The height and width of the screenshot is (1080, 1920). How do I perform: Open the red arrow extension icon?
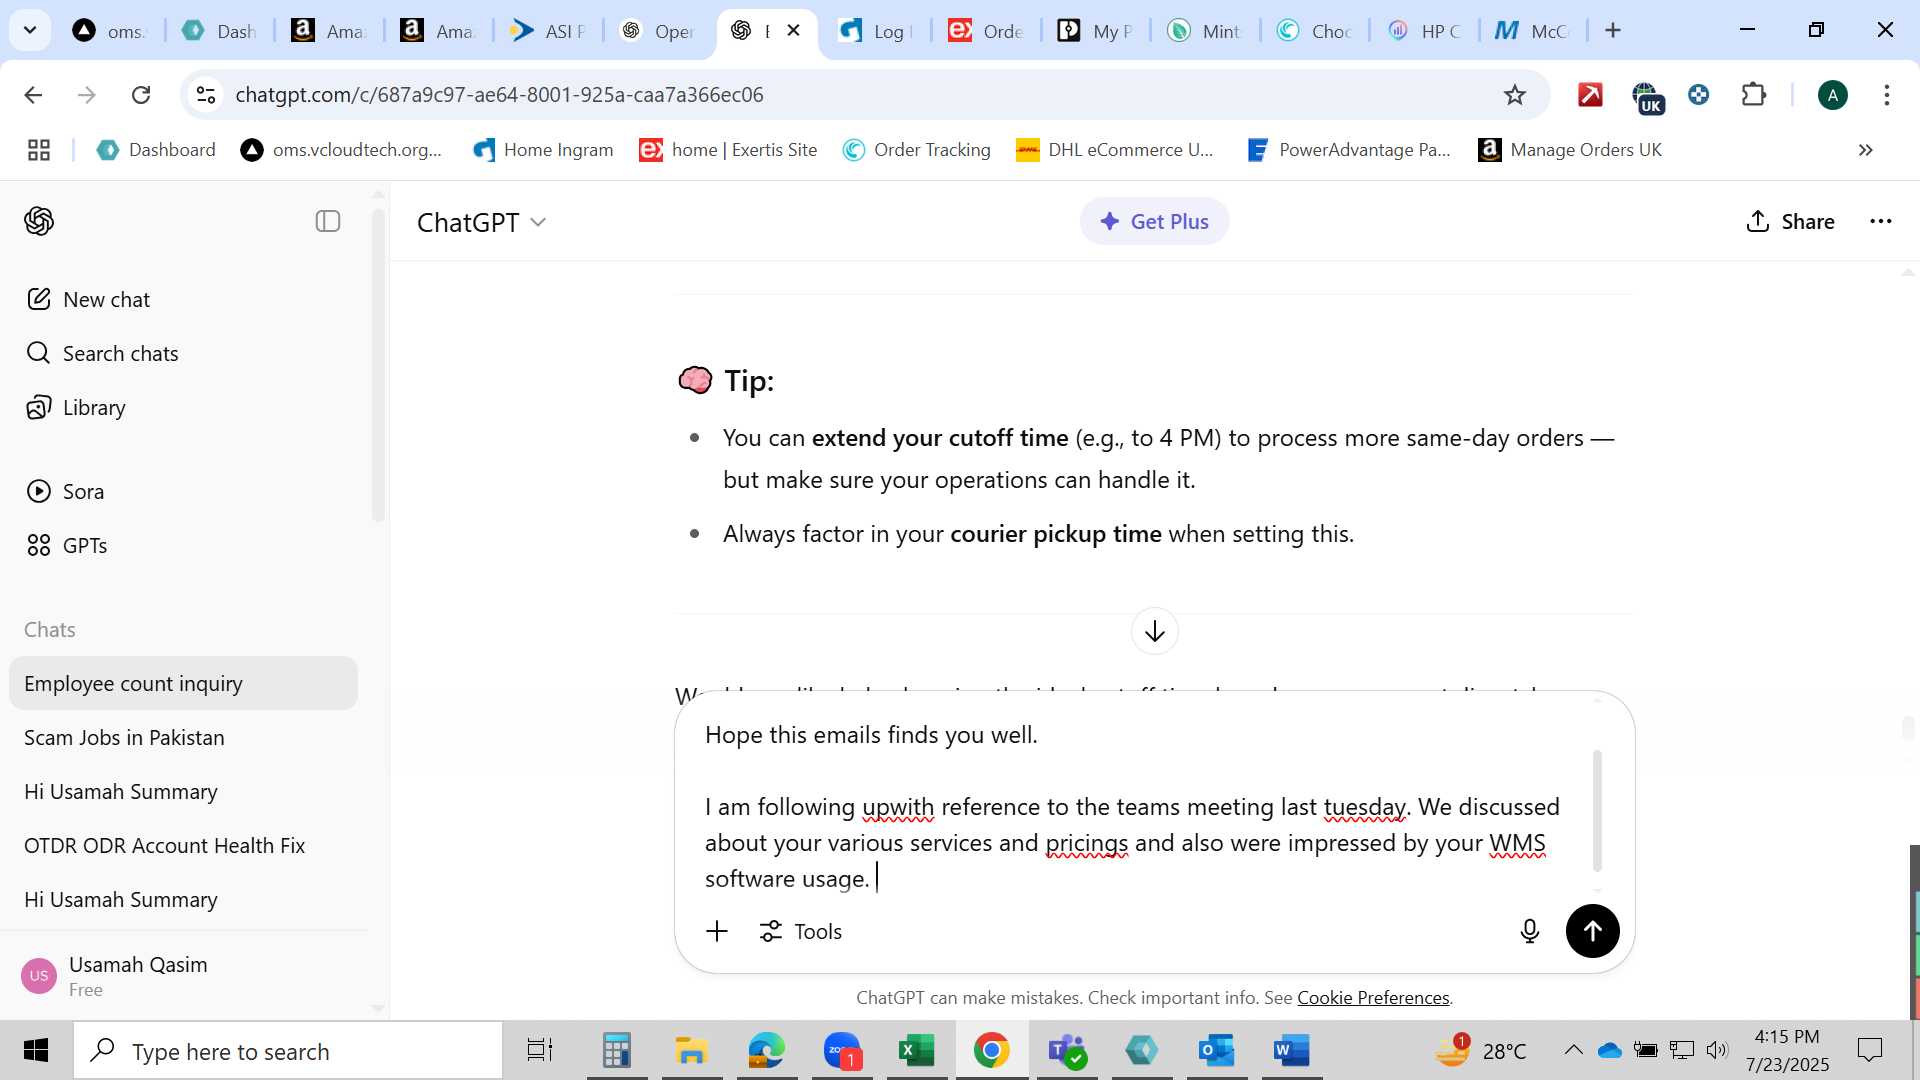pos(1590,95)
